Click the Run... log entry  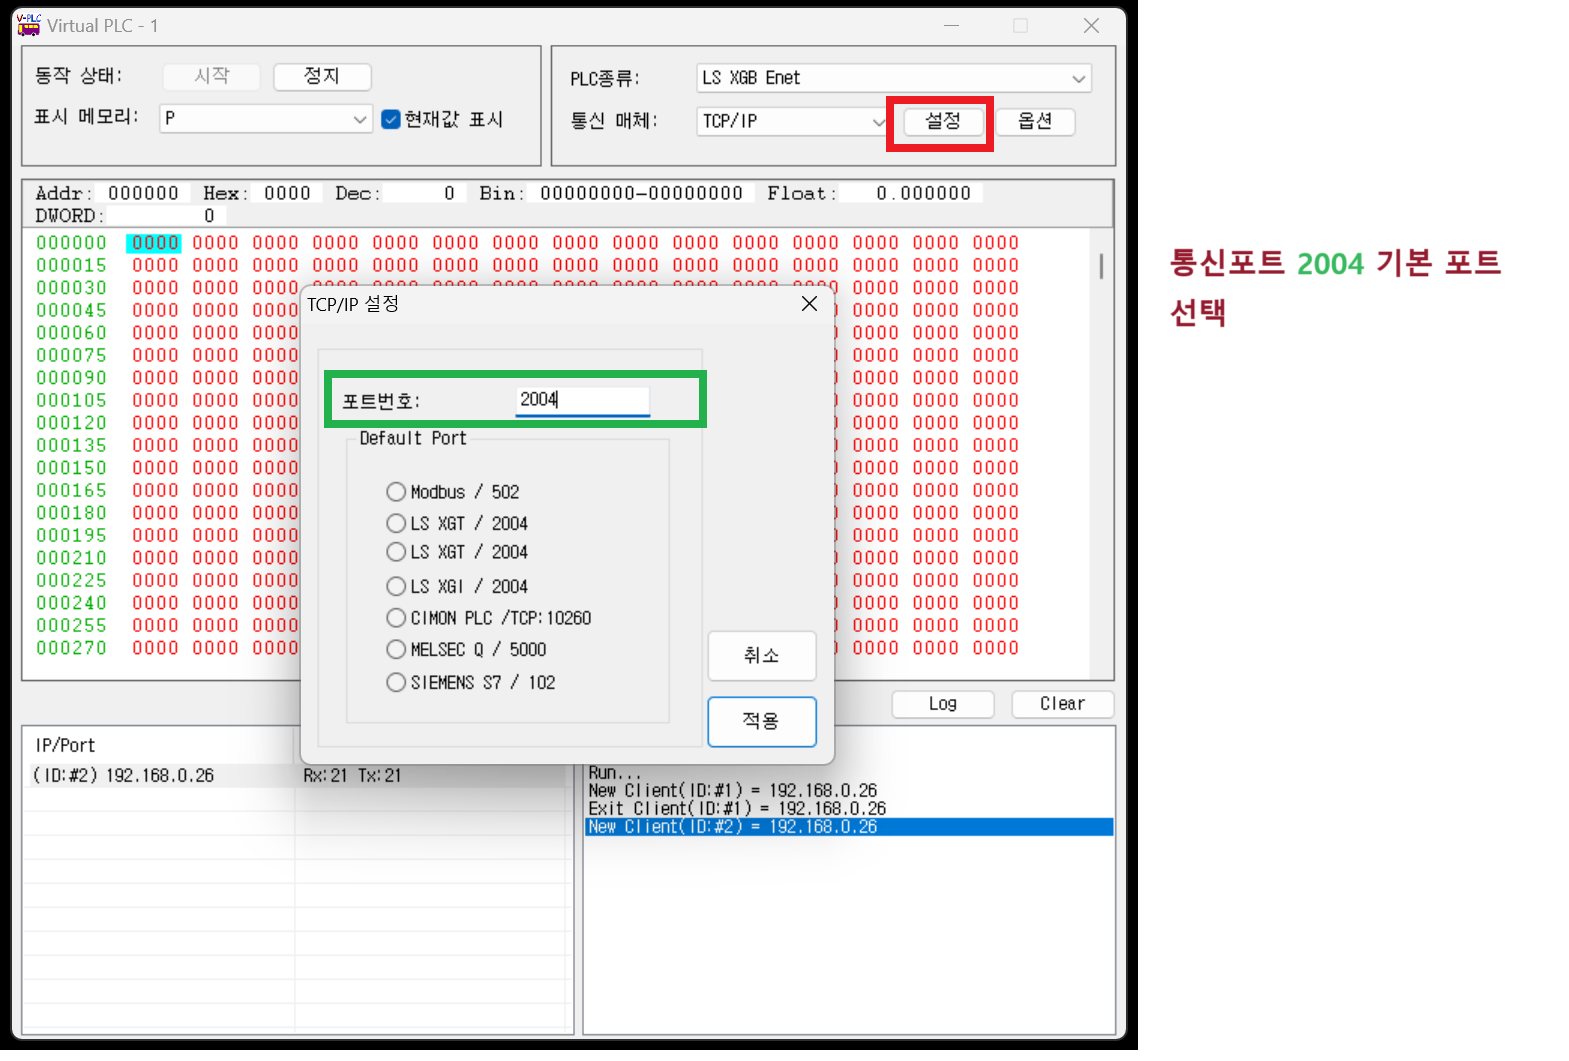(614, 773)
